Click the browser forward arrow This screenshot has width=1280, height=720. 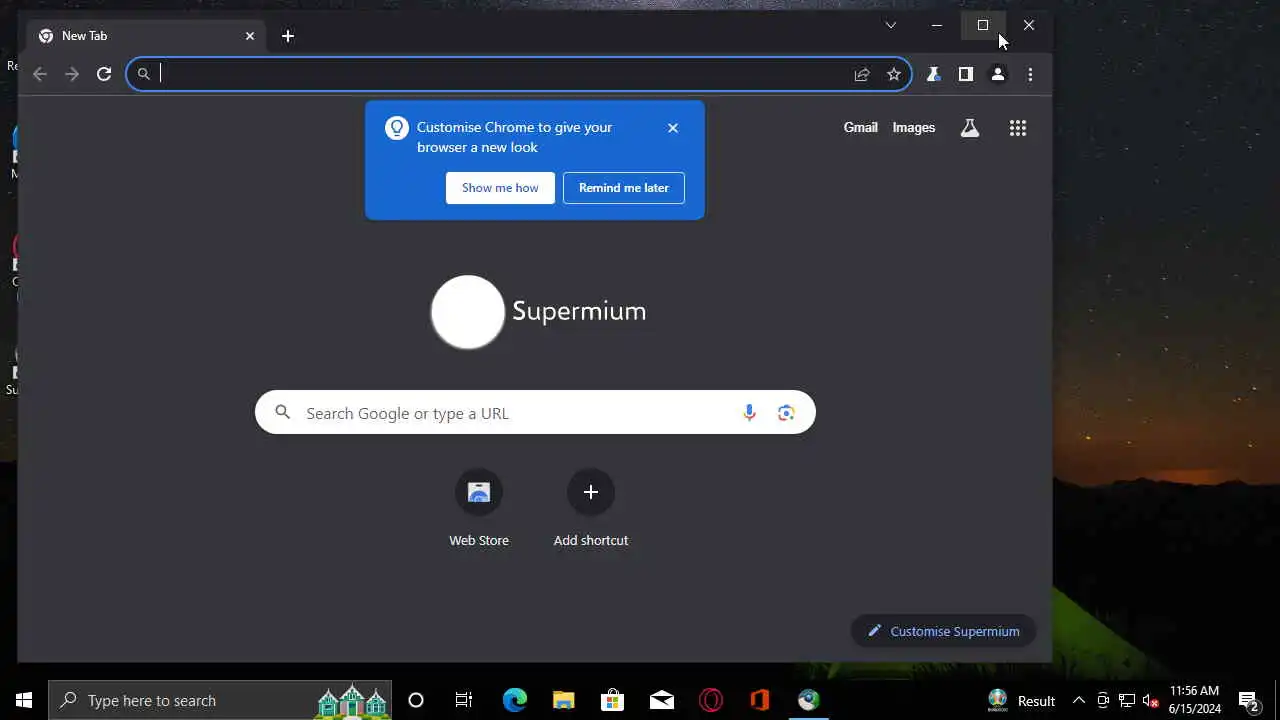72,74
